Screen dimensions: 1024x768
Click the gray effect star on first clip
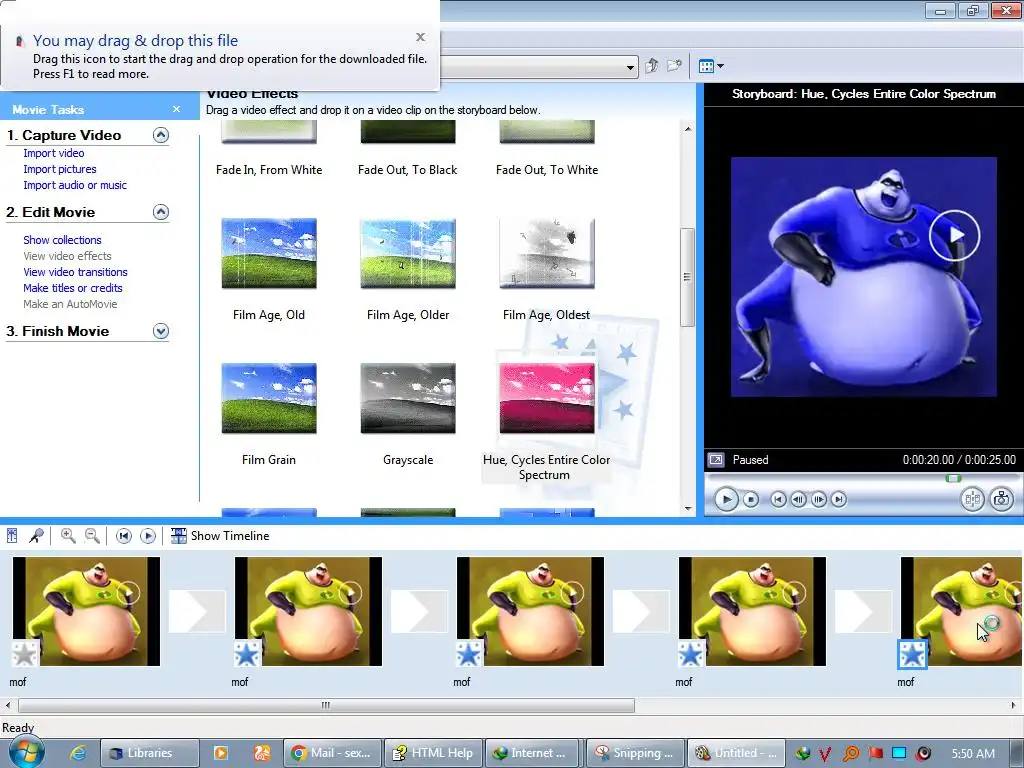(25, 654)
